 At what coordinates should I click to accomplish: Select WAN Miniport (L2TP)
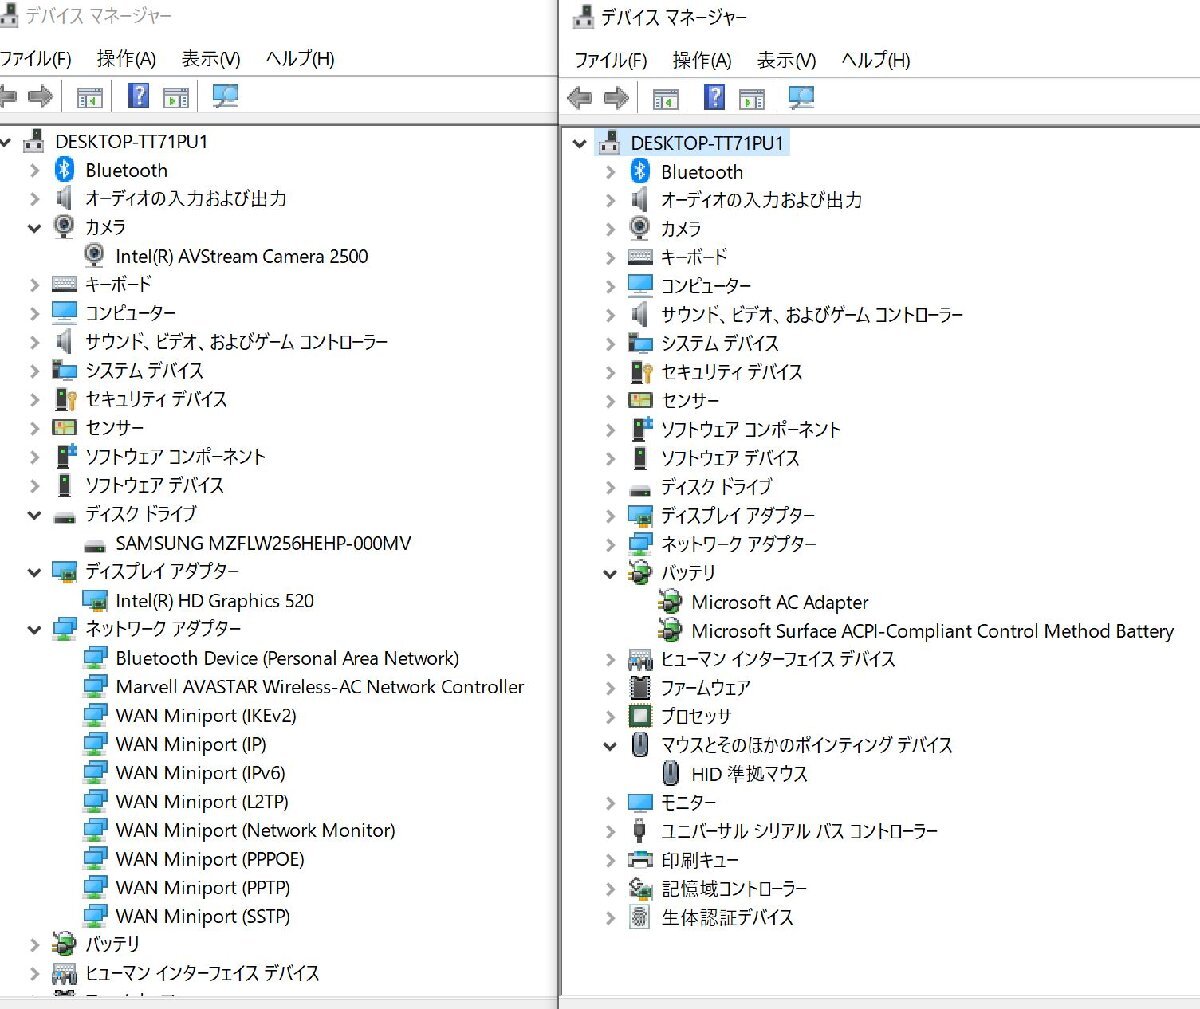(202, 802)
